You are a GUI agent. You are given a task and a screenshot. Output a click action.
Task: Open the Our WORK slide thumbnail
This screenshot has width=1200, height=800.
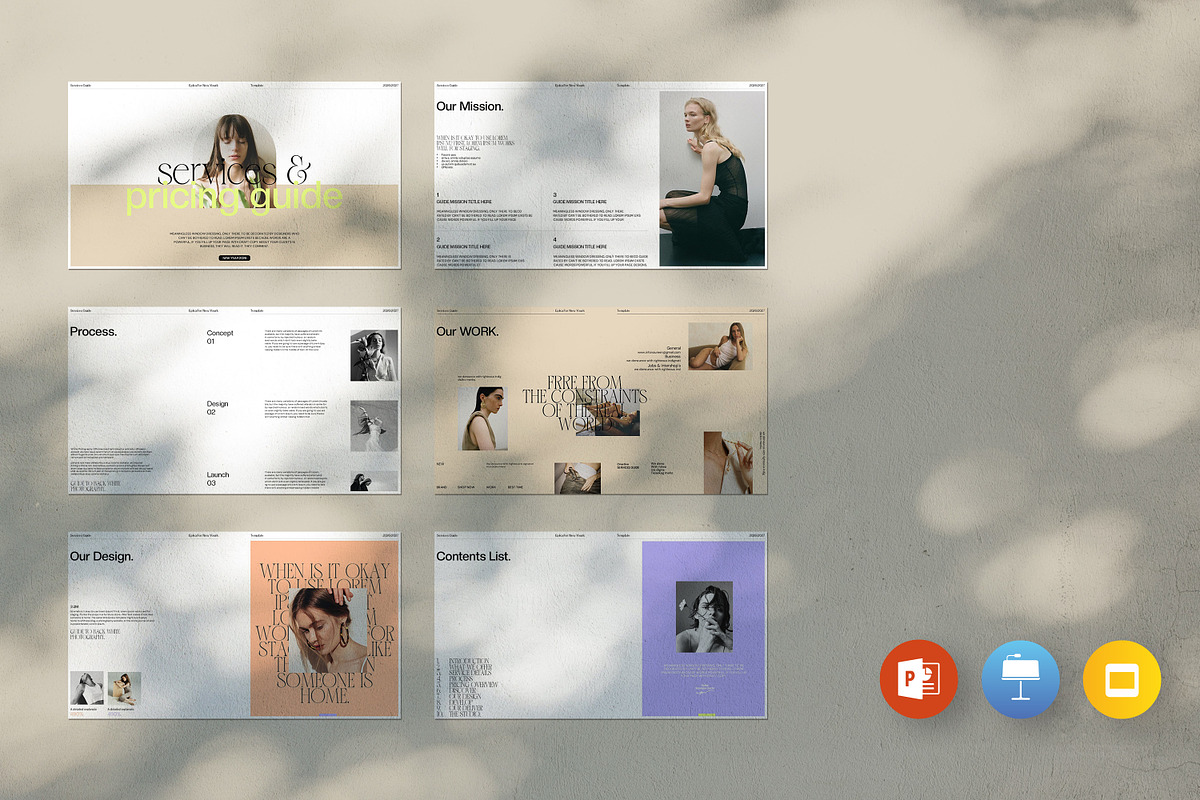coord(600,400)
